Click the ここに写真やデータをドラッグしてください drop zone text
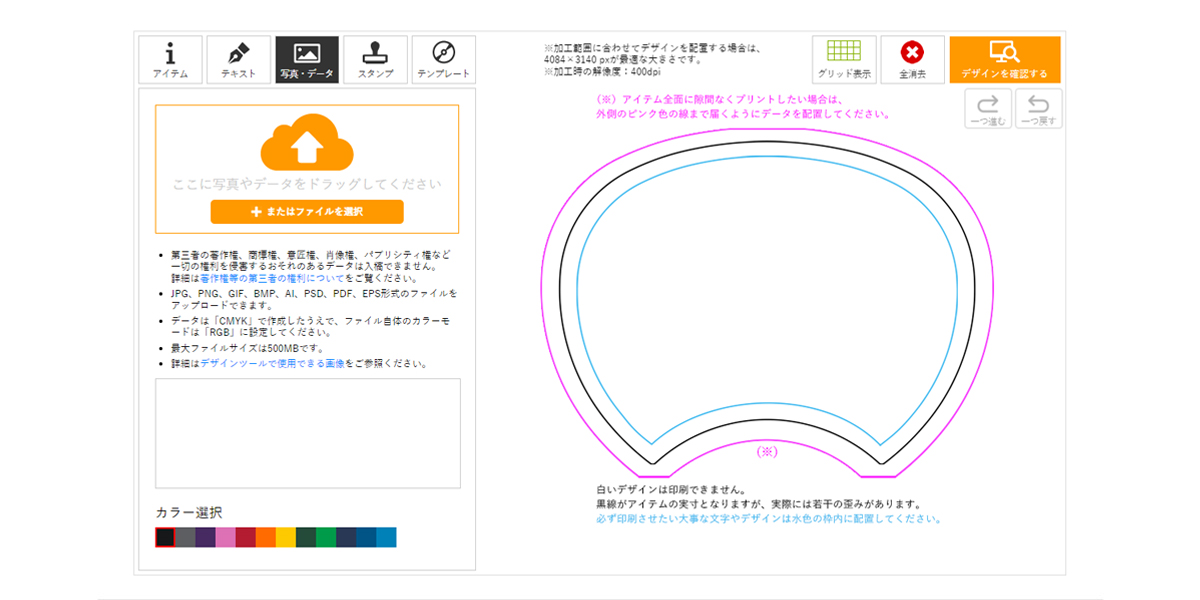This screenshot has height=600, width=1200. (x=307, y=184)
